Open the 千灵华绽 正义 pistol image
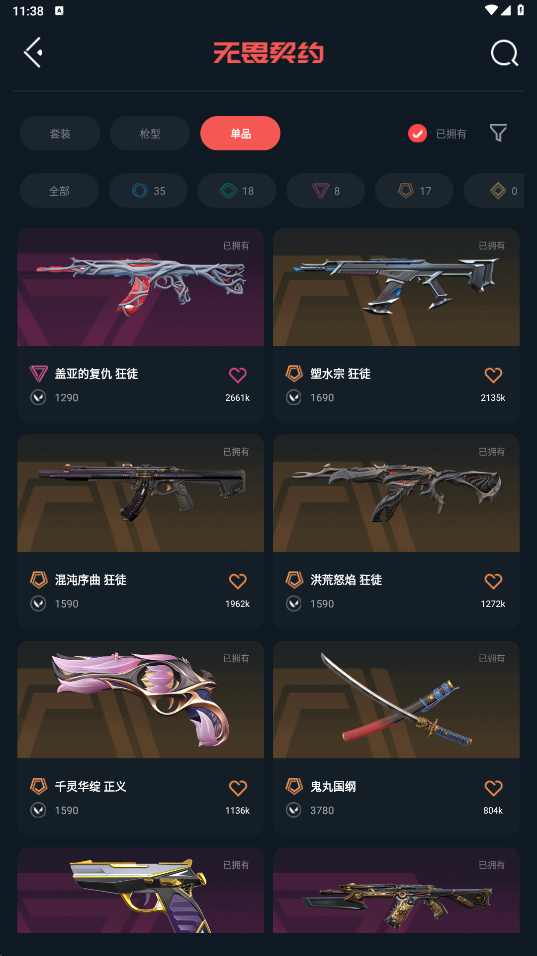 point(140,699)
